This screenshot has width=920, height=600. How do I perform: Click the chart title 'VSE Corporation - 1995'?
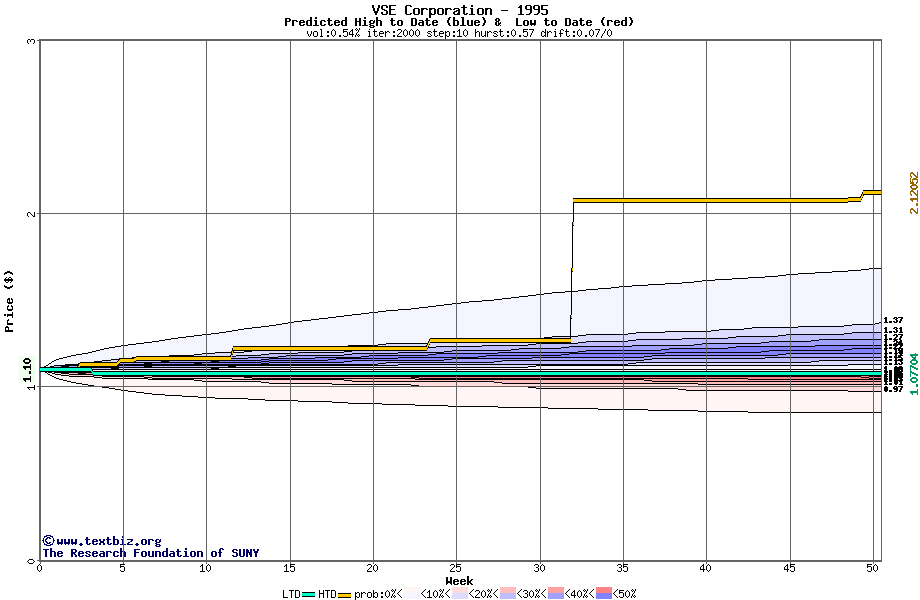pyautogui.click(x=460, y=10)
